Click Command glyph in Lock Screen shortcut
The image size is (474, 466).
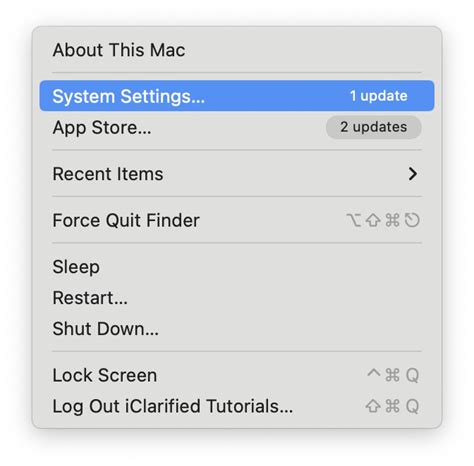tap(392, 375)
